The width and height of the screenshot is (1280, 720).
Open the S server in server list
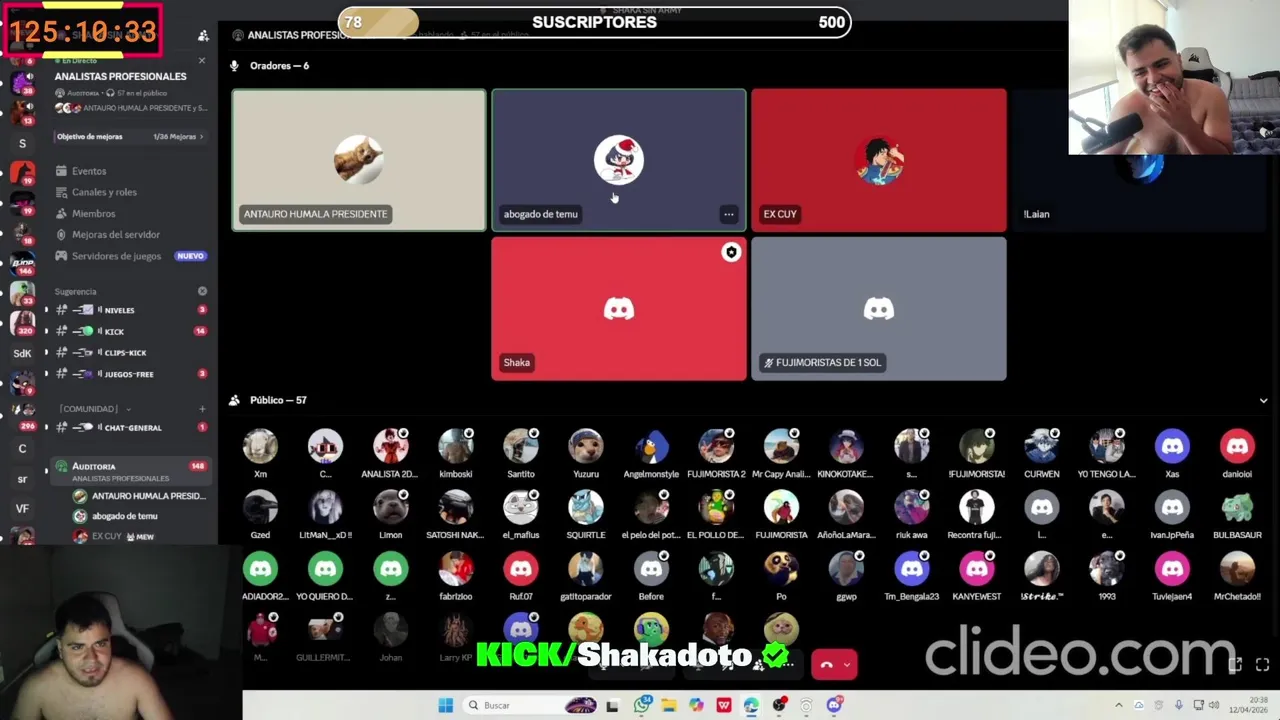coord(22,144)
